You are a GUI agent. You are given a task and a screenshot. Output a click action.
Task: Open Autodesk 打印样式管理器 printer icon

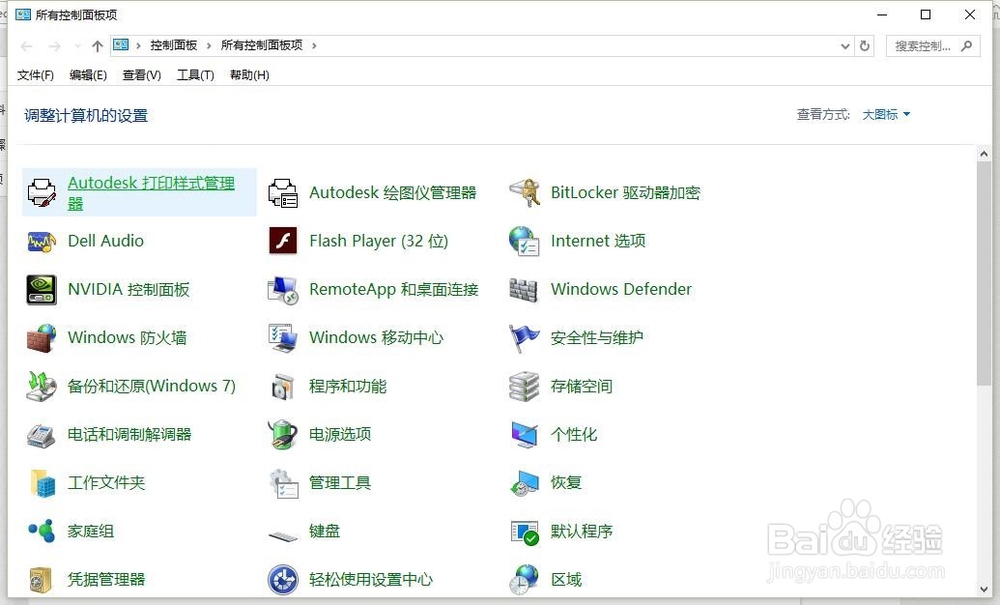[x=42, y=193]
